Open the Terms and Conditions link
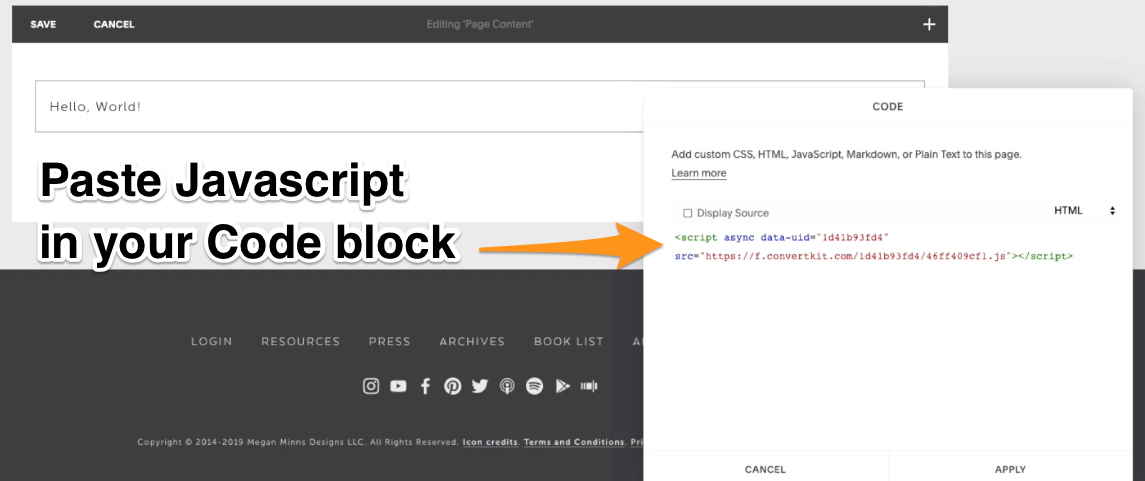Viewport: 1145px width, 481px height. 574,442
